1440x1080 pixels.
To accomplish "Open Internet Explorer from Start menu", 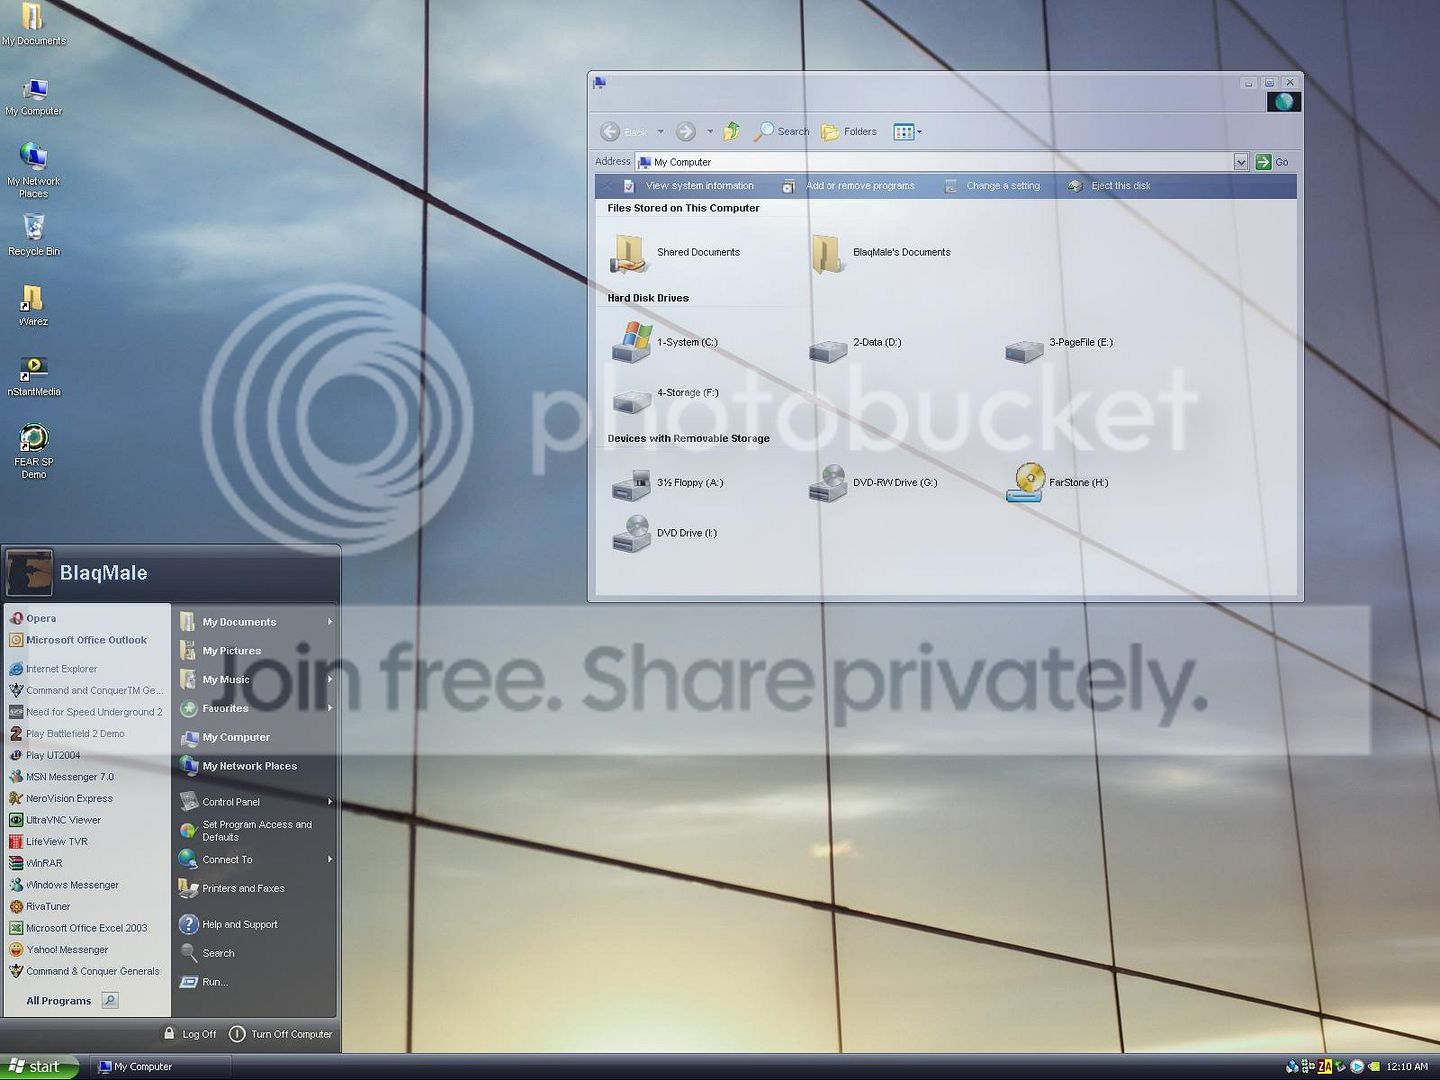I will [x=53, y=669].
